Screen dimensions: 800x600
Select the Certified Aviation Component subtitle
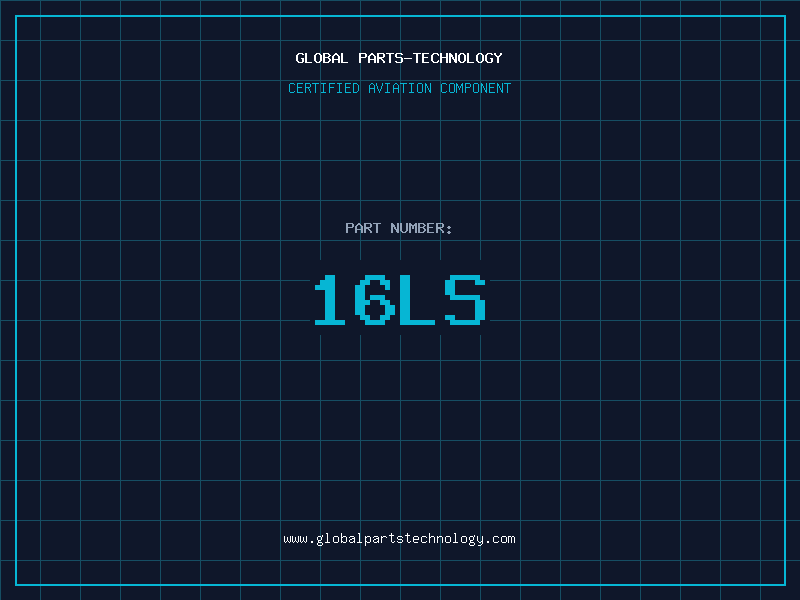click(x=399, y=89)
